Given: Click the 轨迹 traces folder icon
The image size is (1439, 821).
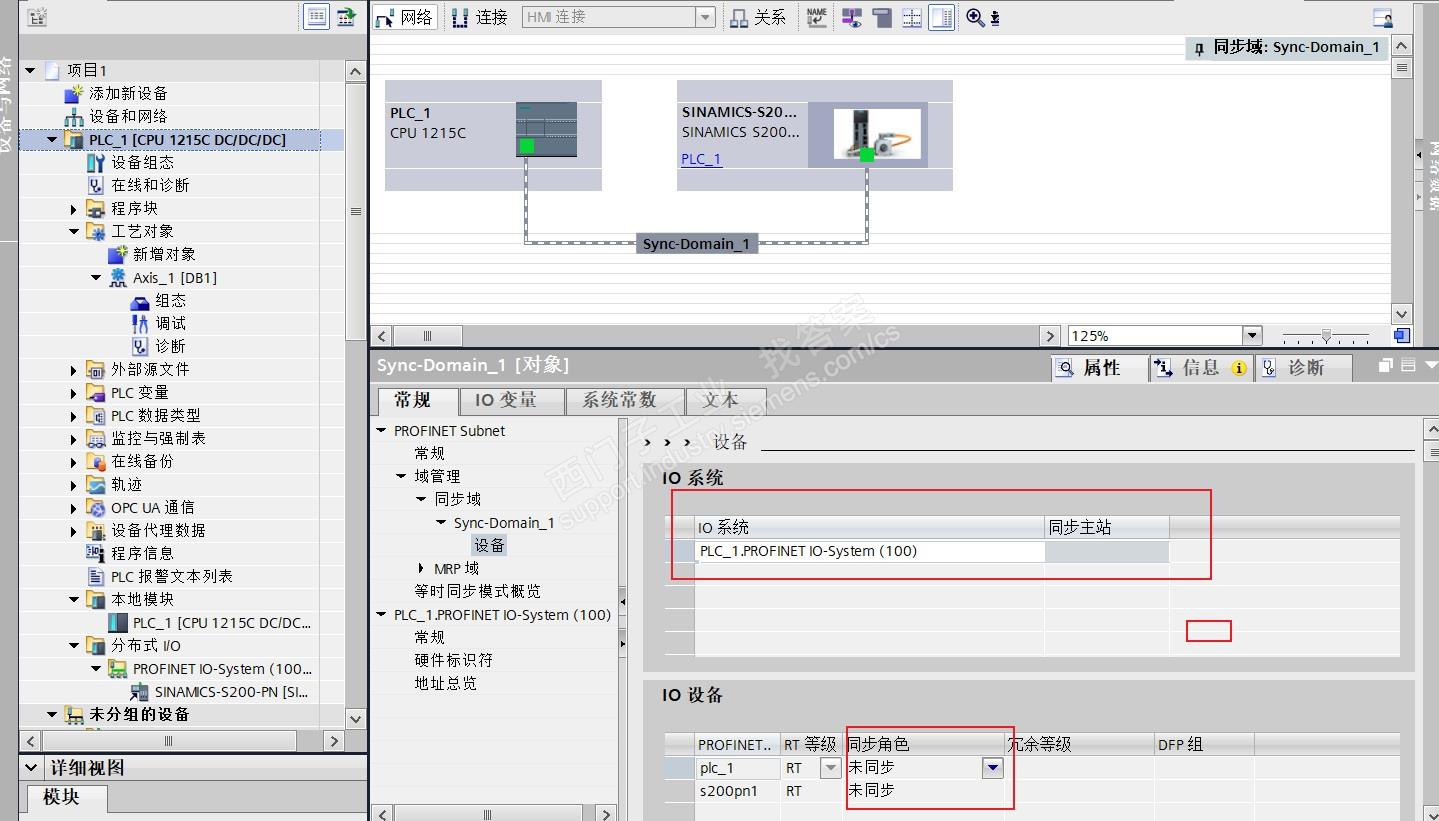Looking at the screenshot, I should (x=96, y=485).
